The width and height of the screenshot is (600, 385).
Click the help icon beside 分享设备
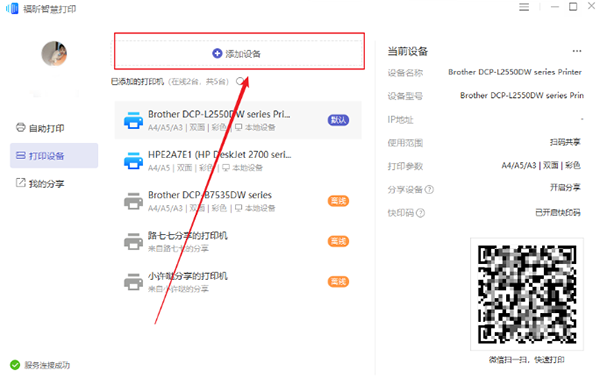tap(429, 189)
